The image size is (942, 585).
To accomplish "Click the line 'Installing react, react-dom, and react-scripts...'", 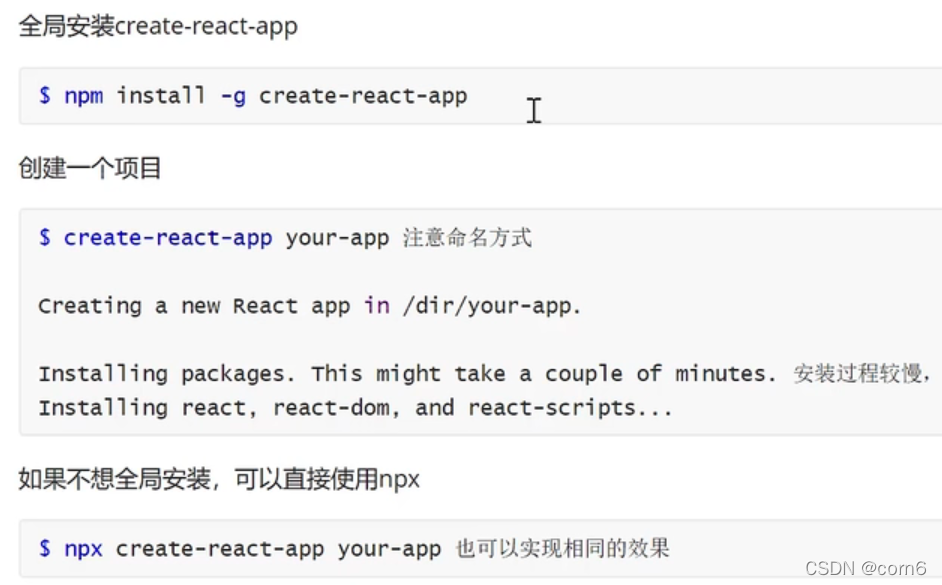I will click(355, 408).
